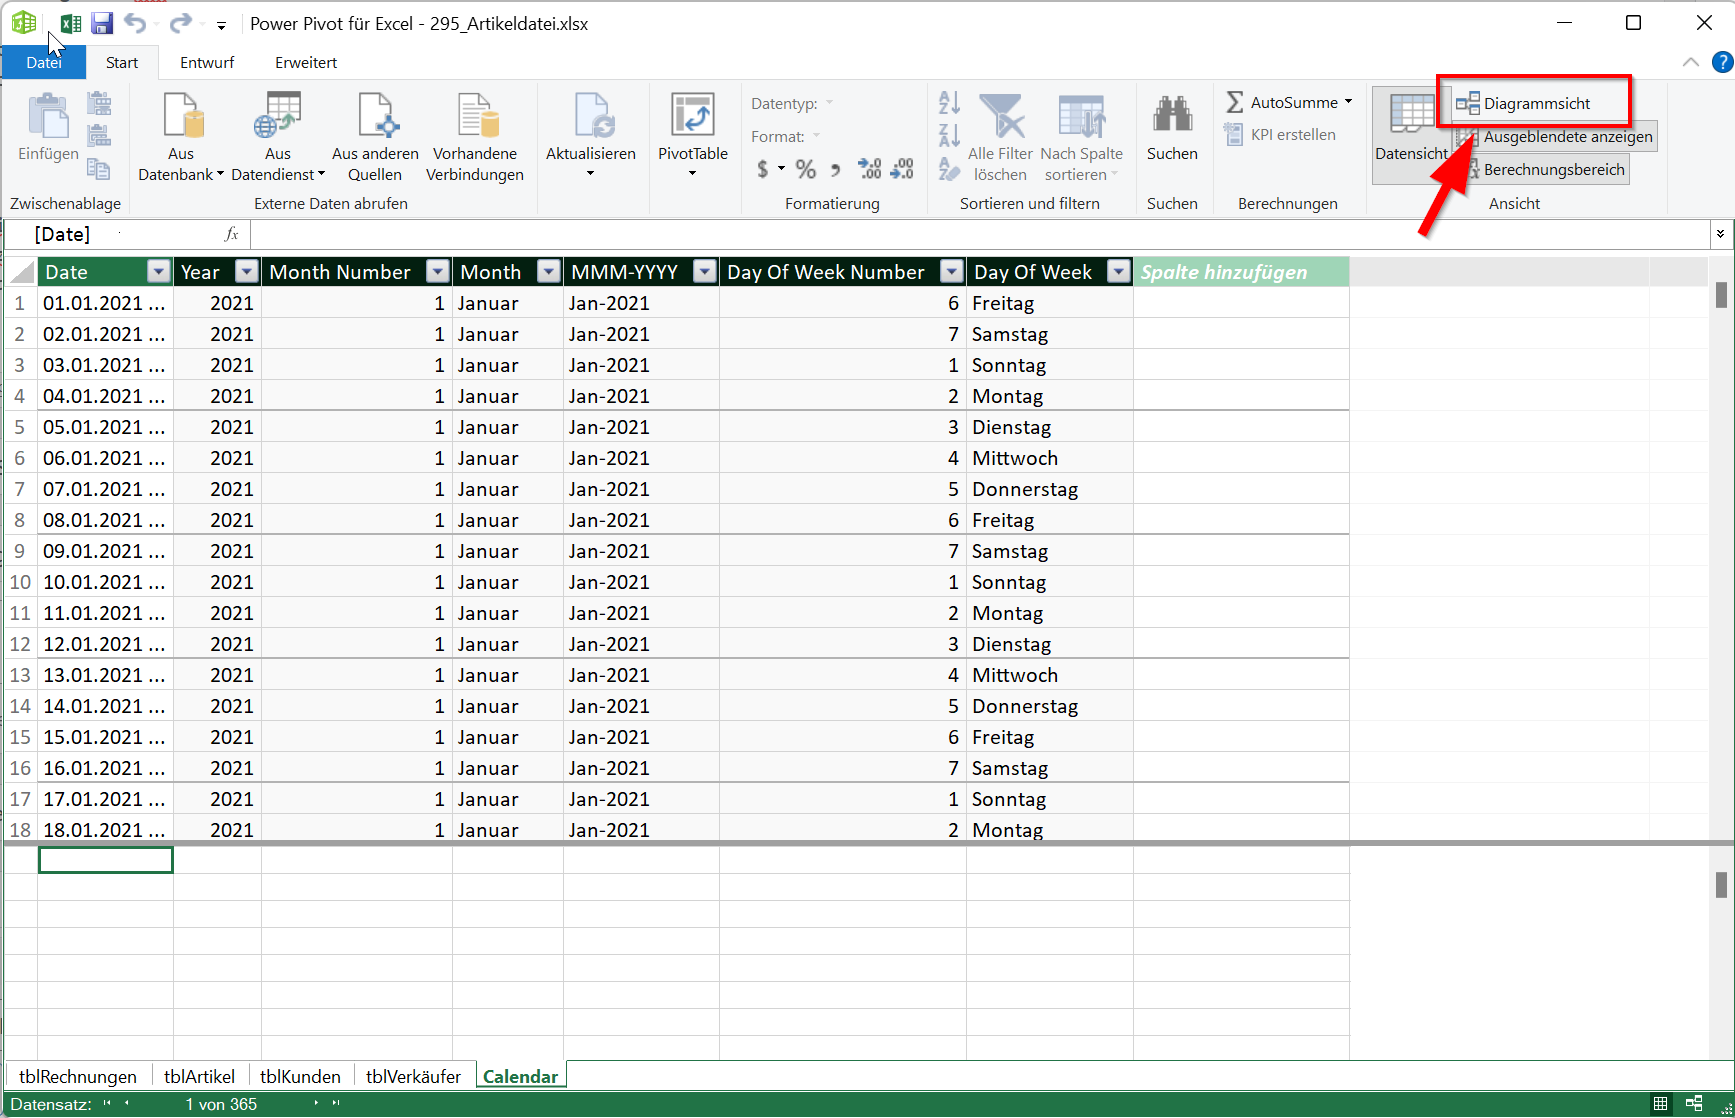Viewport: 1735px width, 1118px height.
Task: Open Day Of Week Number filter dropdown
Action: point(952,271)
